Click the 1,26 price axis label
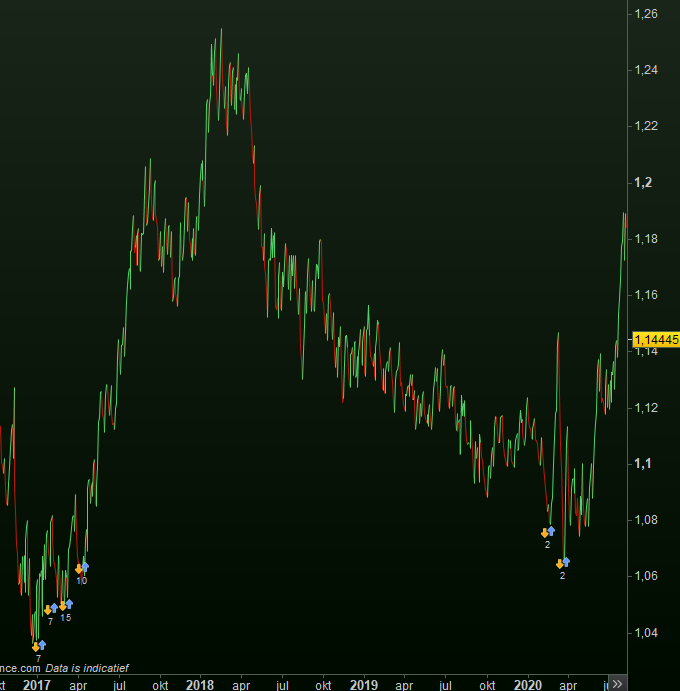 (x=646, y=14)
